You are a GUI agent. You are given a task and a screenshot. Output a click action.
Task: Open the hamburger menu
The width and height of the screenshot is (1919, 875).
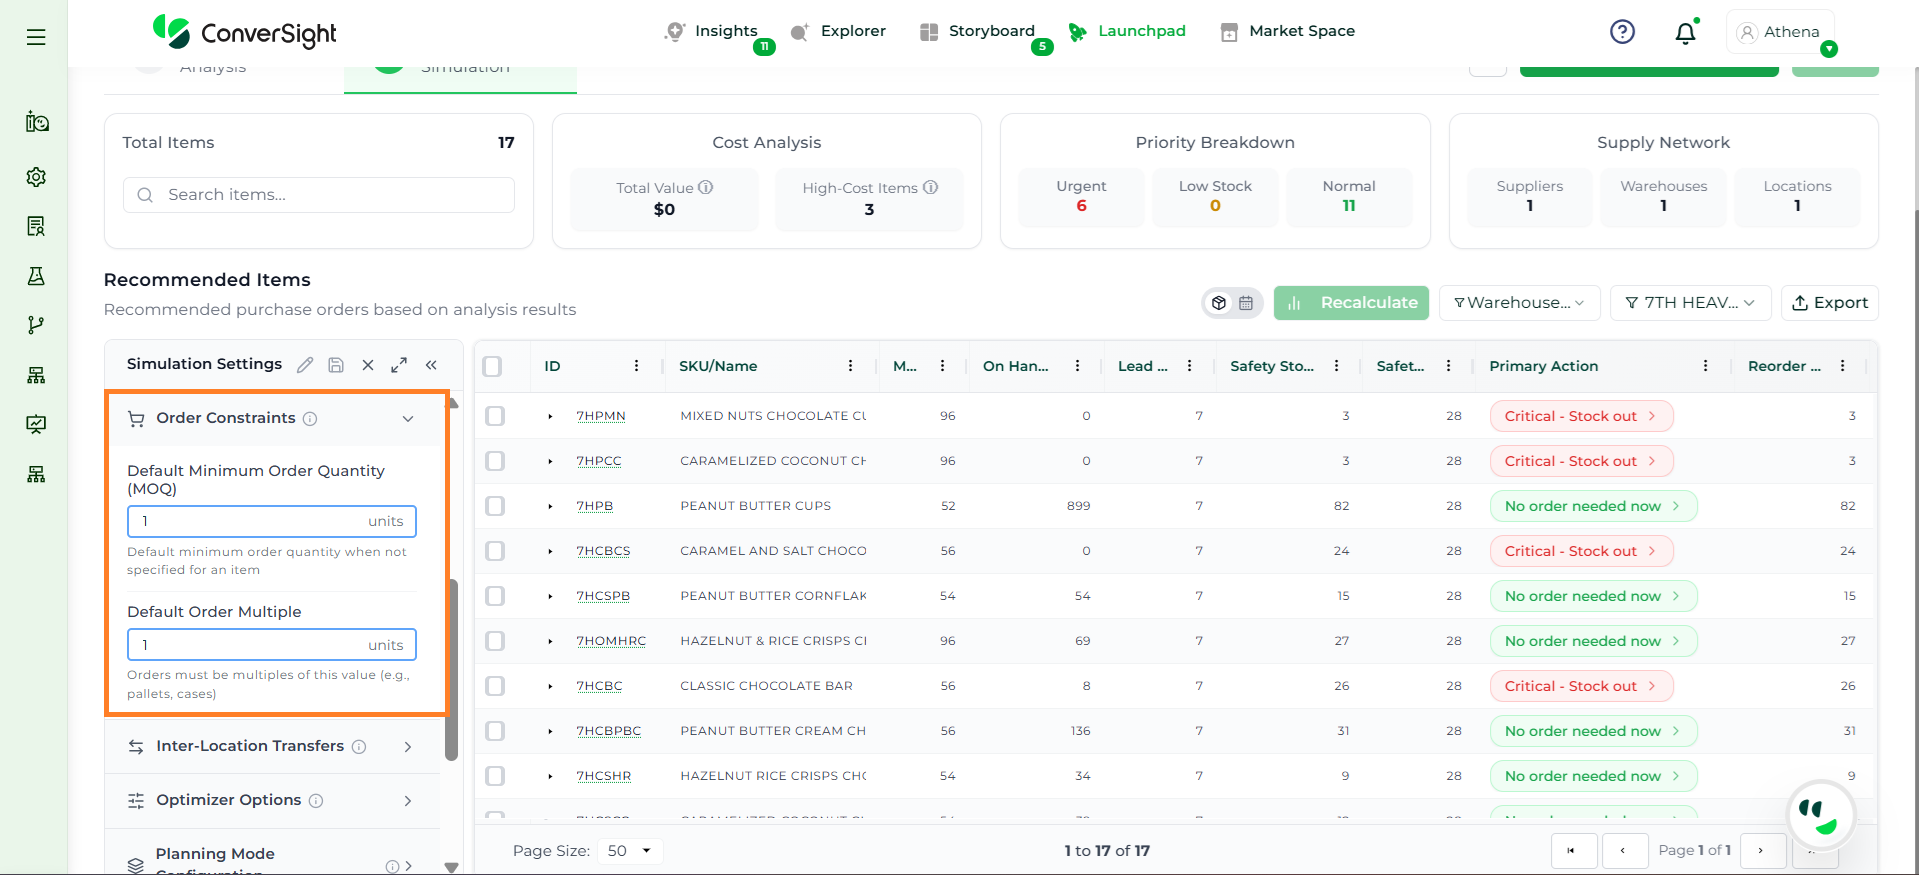coord(36,37)
